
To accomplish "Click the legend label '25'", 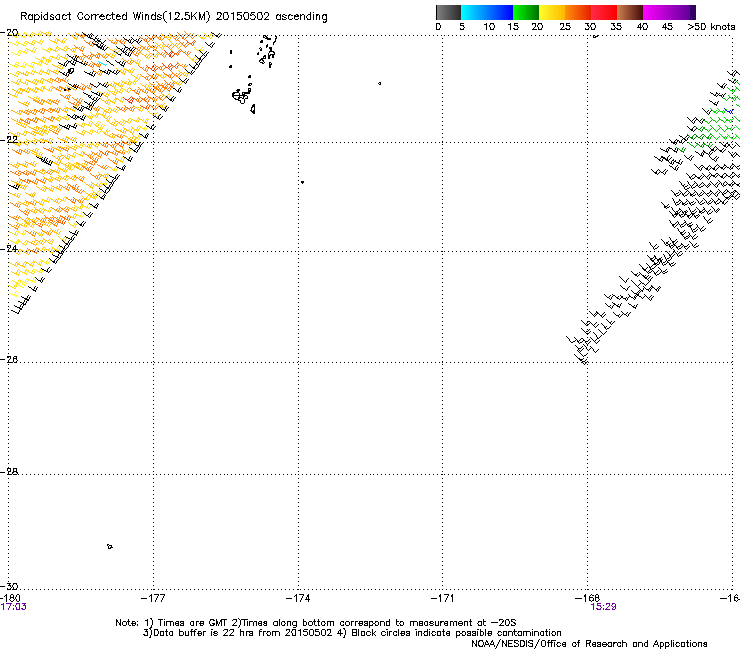I will point(565,27).
